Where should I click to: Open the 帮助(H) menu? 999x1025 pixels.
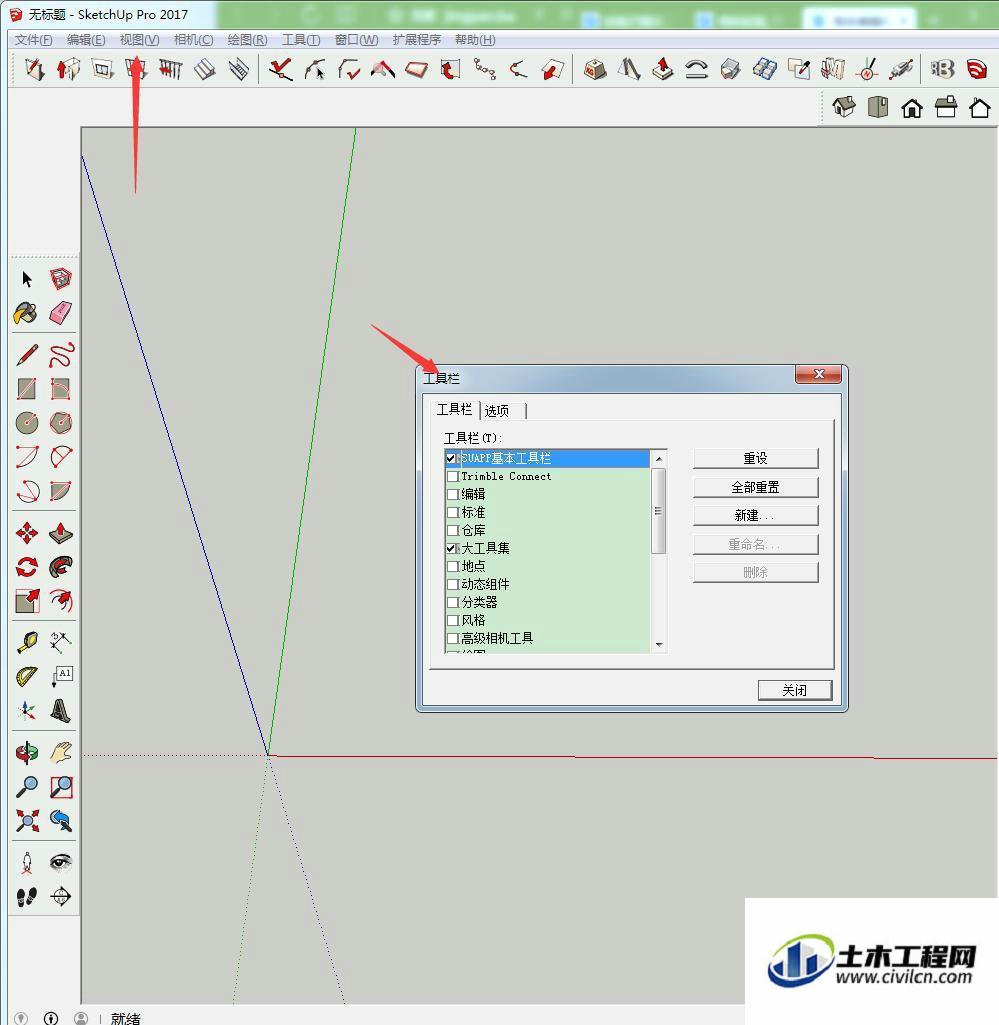(x=475, y=40)
